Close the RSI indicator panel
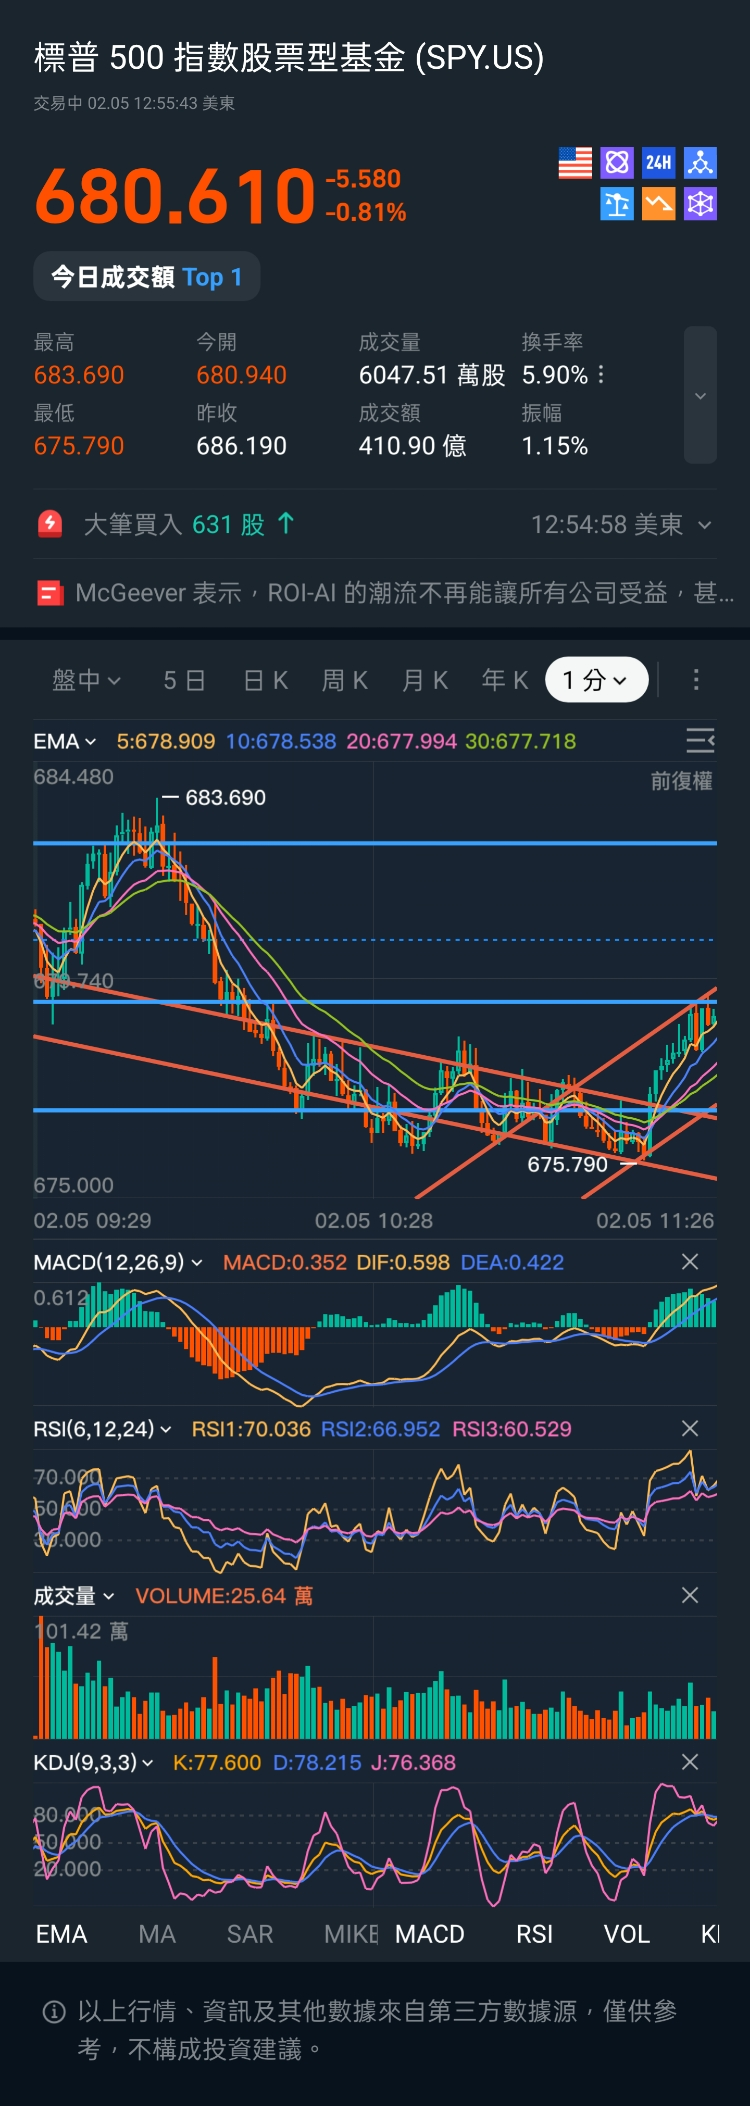The height and width of the screenshot is (2106, 750). pos(690,1429)
